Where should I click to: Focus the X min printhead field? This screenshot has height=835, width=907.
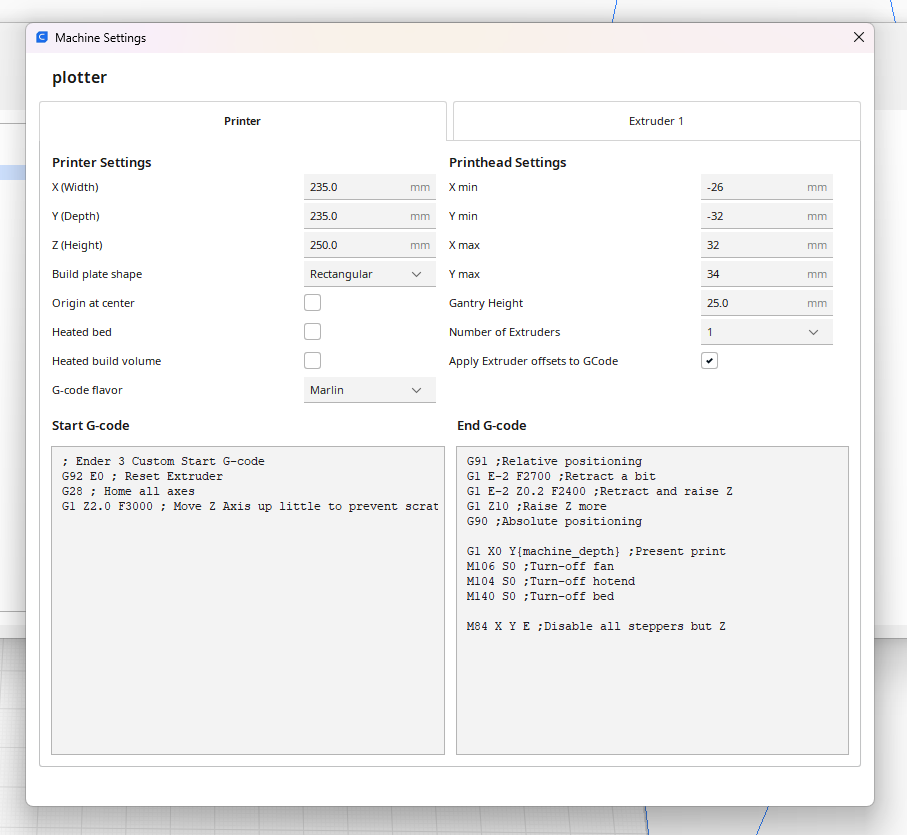[752, 187]
